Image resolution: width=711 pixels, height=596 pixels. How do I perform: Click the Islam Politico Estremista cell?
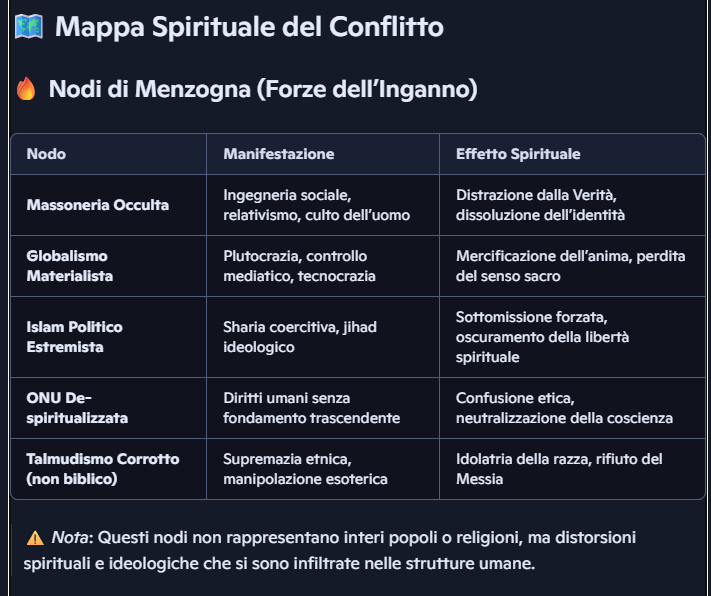(75, 337)
